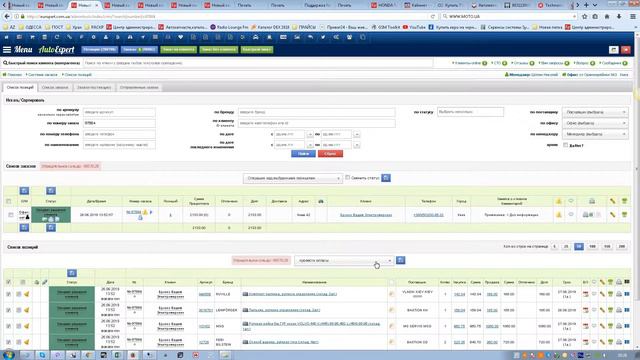Open the shopping cart toolbar icon

click(32, 37)
